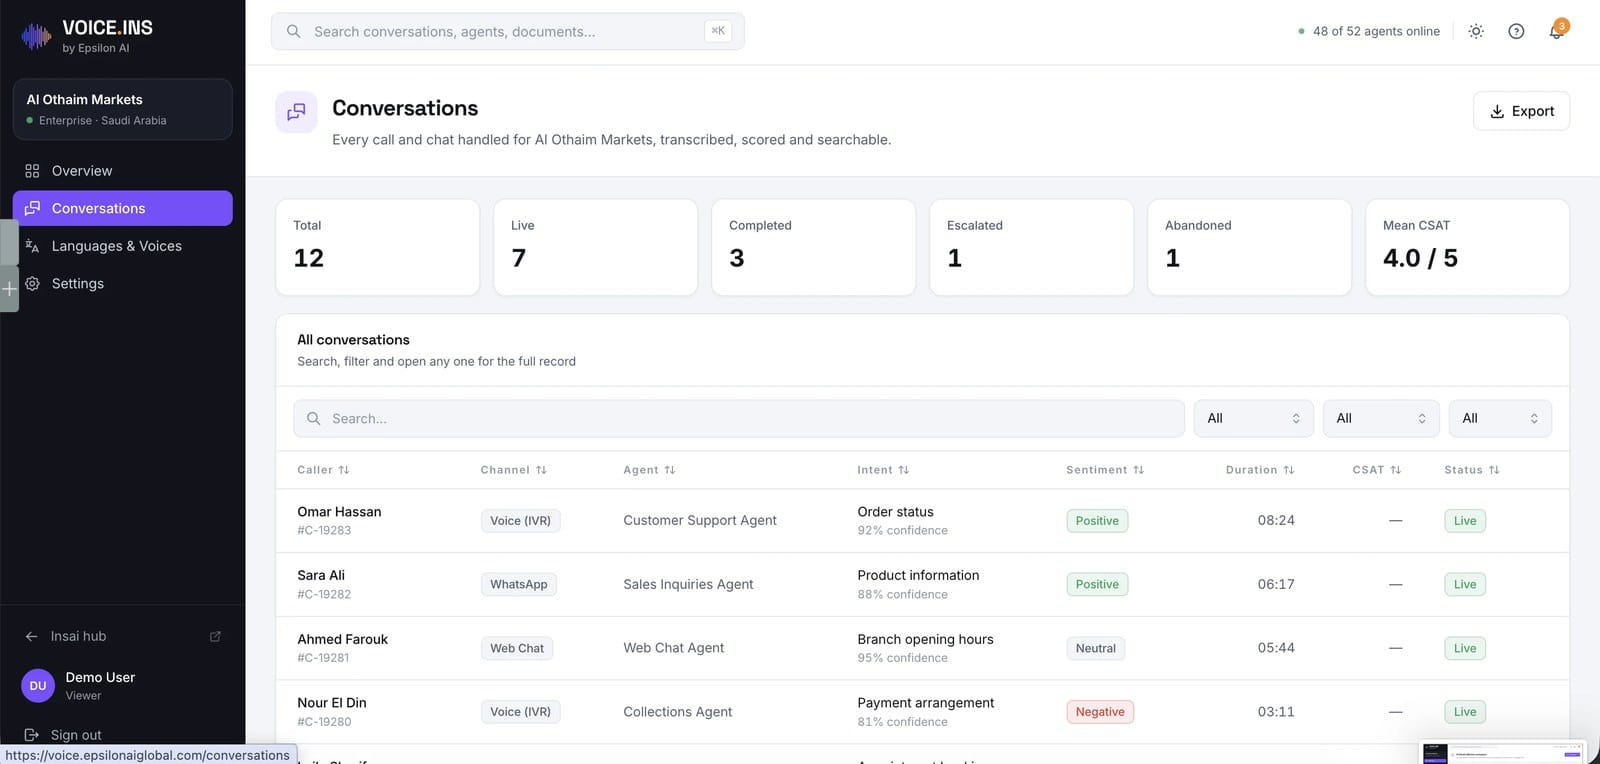Sort table by Agent column
The height and width of the screenshot is (764, 1600).
pos(649,470)
